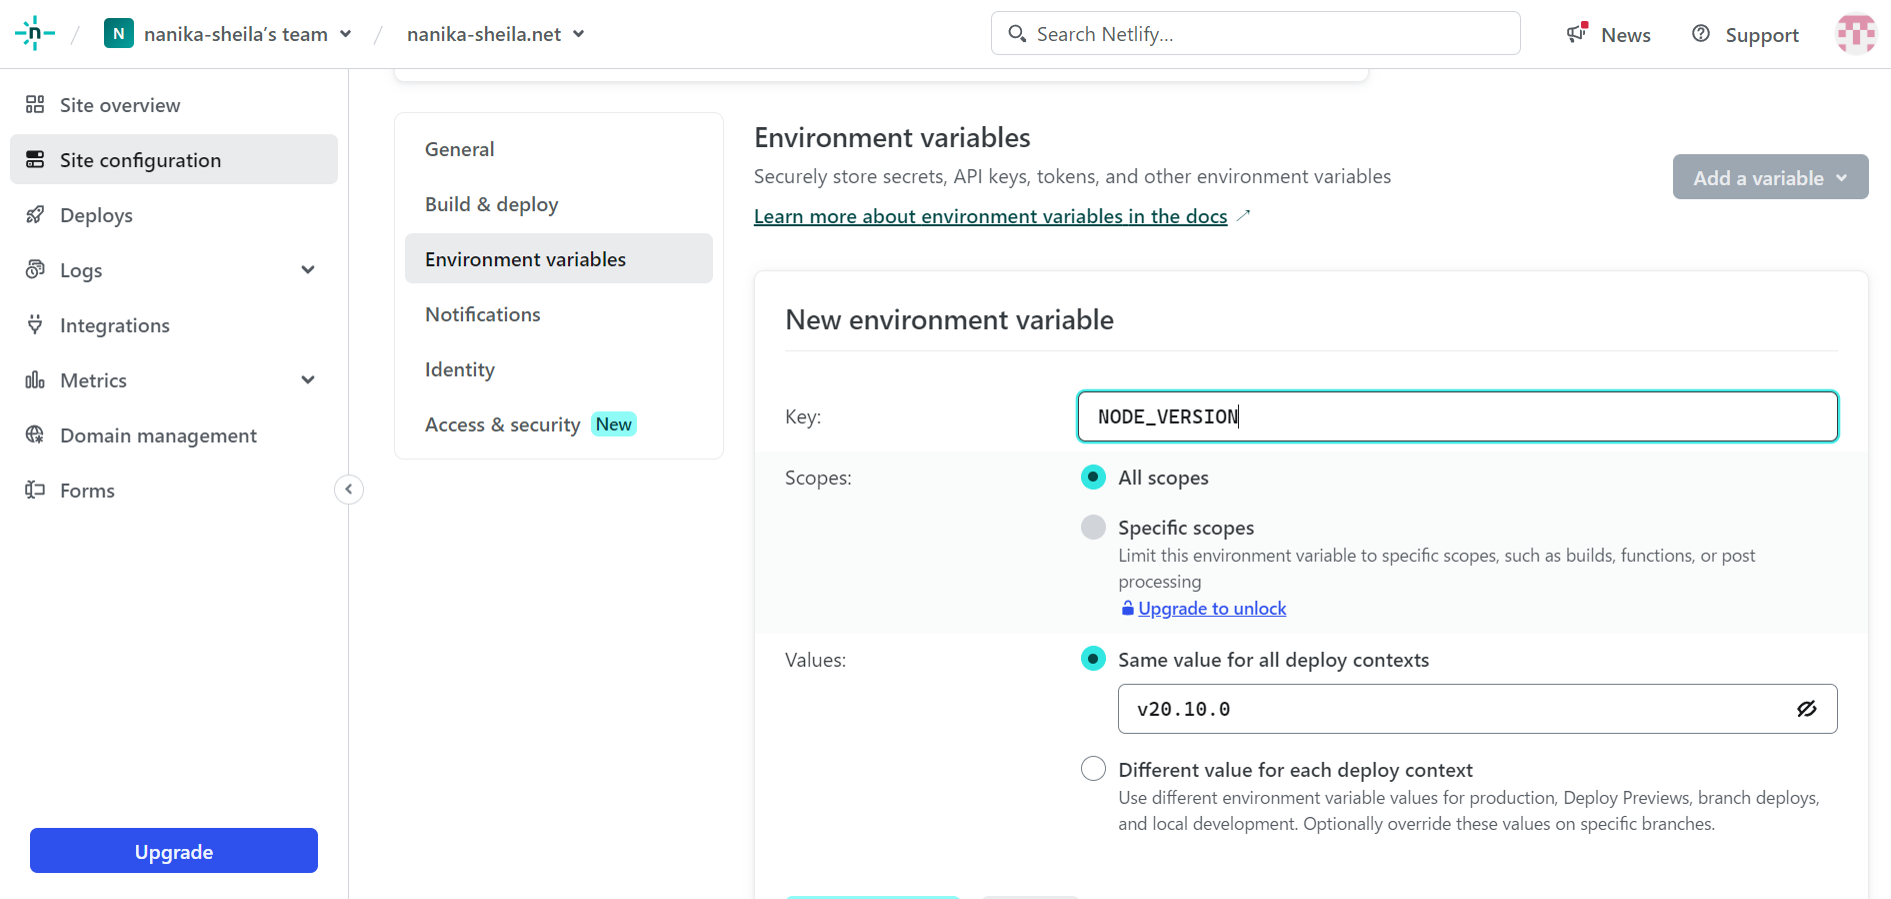
Task: Switch to the Build & deploy settings tab
Action: (491, 204)
